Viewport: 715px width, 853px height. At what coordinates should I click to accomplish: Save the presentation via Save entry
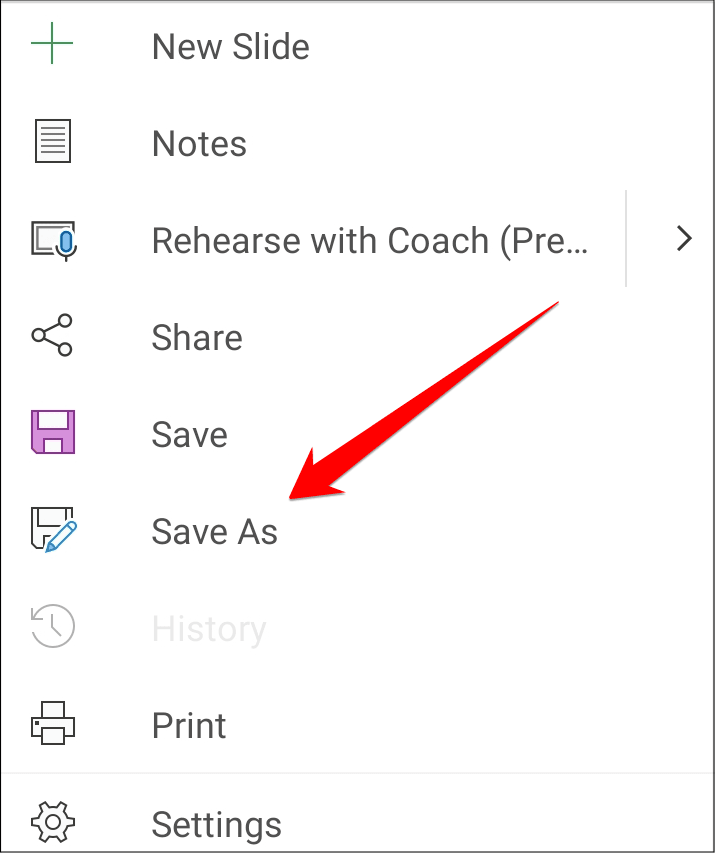189,434
